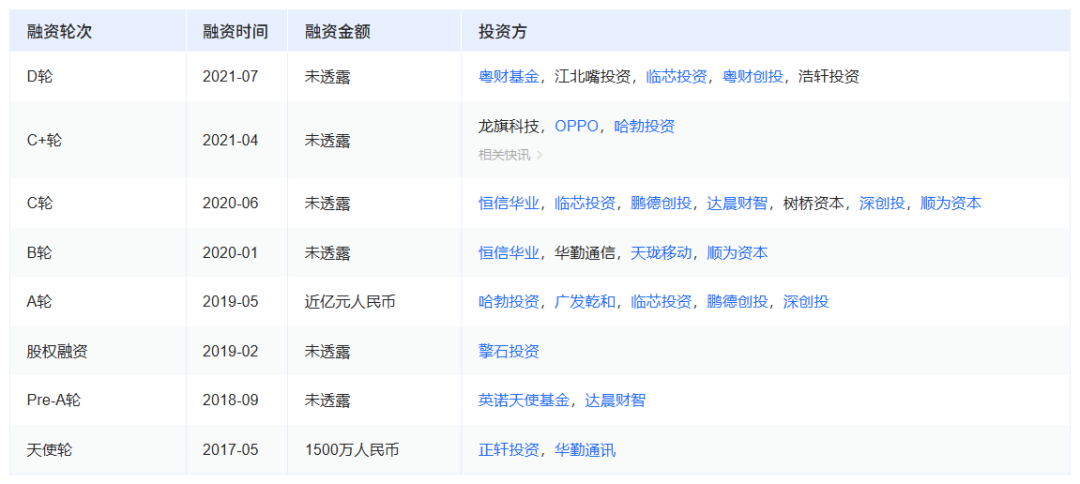Open 粤财创投 investor link

click(x=752, y=76)
